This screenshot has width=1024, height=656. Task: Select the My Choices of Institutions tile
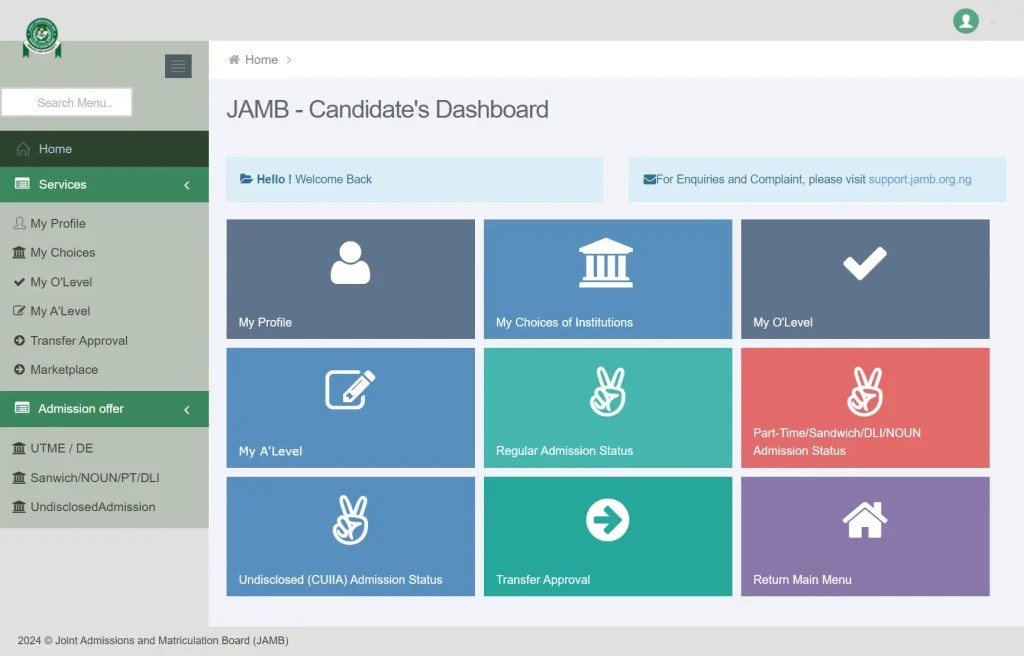607,278
